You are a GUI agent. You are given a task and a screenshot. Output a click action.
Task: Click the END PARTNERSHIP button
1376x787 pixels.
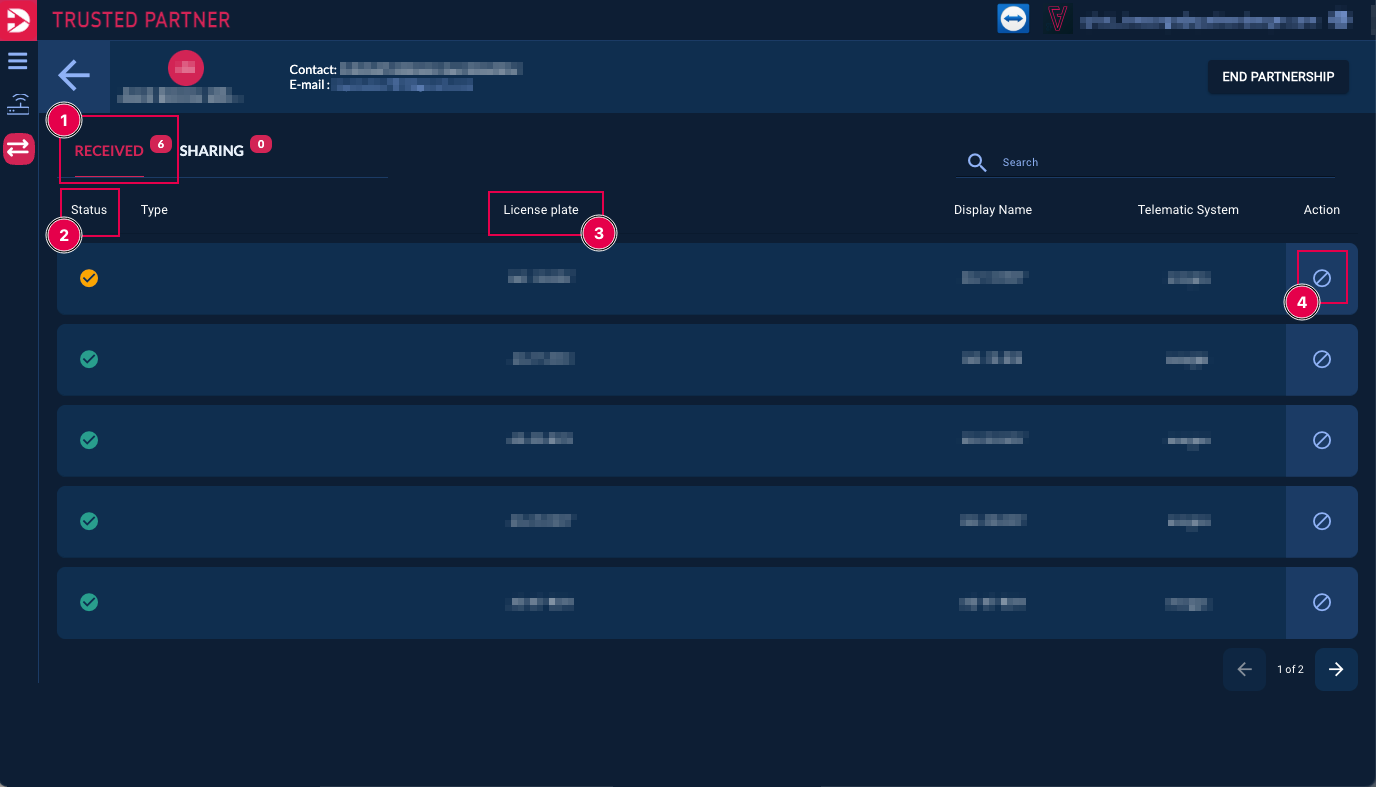coord(1277,77)
